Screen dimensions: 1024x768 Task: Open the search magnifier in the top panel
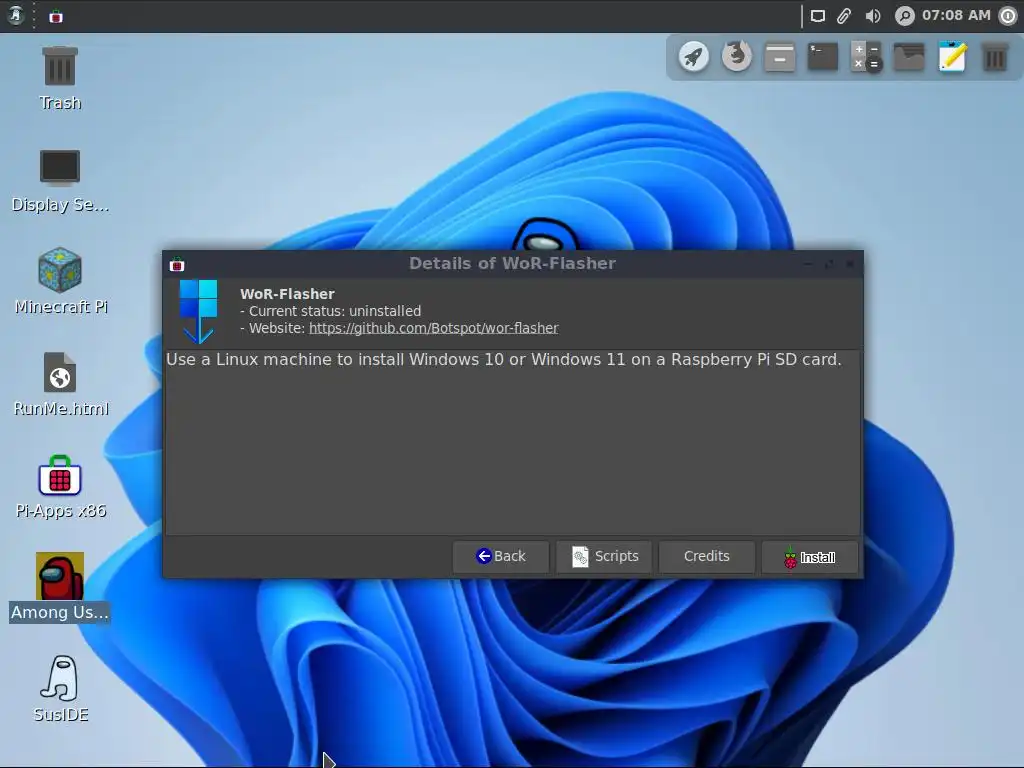904,16
